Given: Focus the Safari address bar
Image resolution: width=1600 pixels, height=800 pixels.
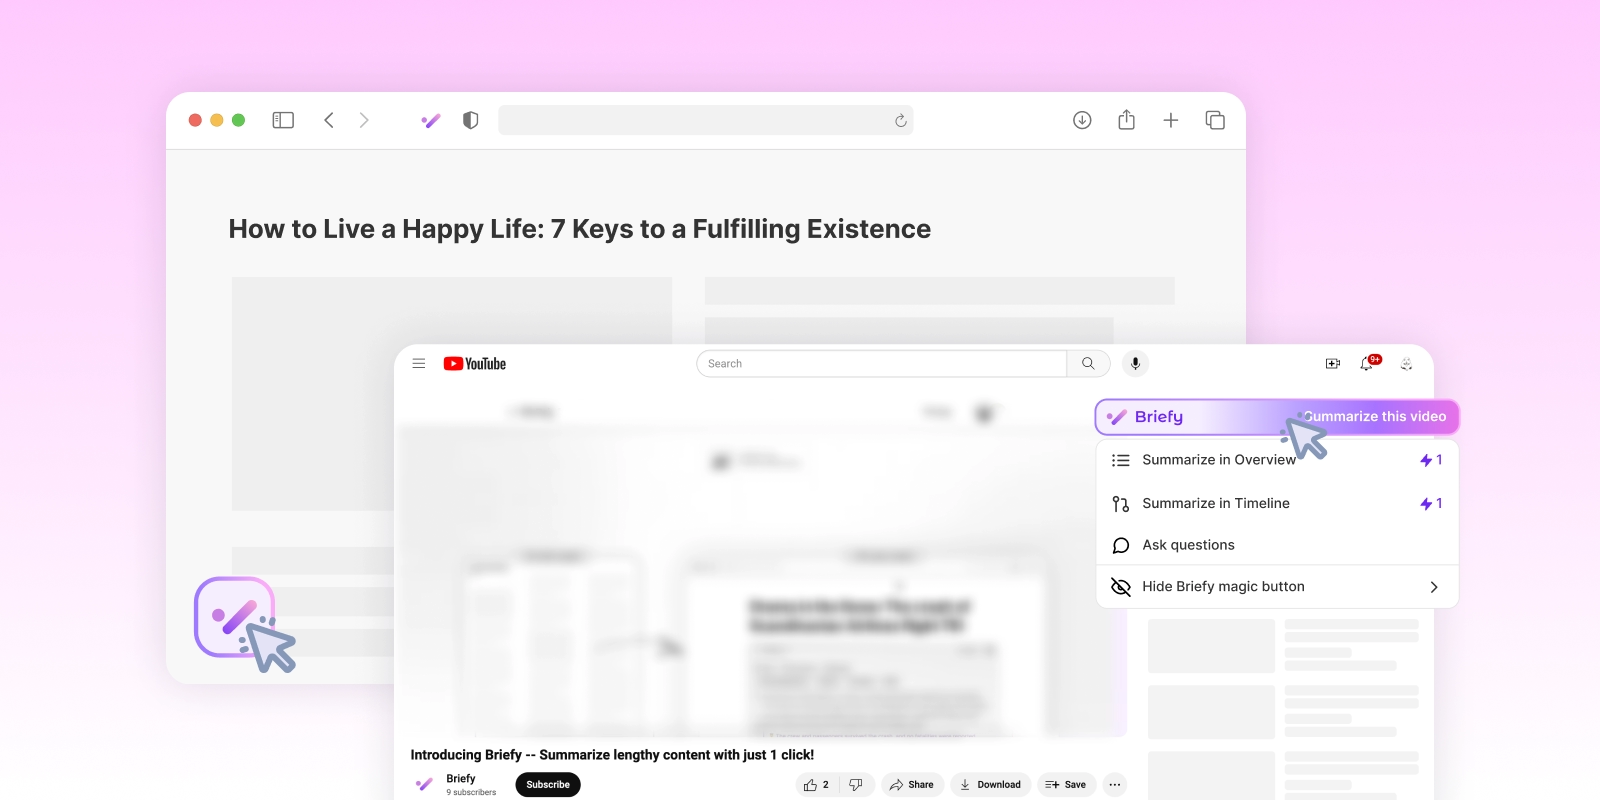Looking at the screenshot, I should pos(705,120).
